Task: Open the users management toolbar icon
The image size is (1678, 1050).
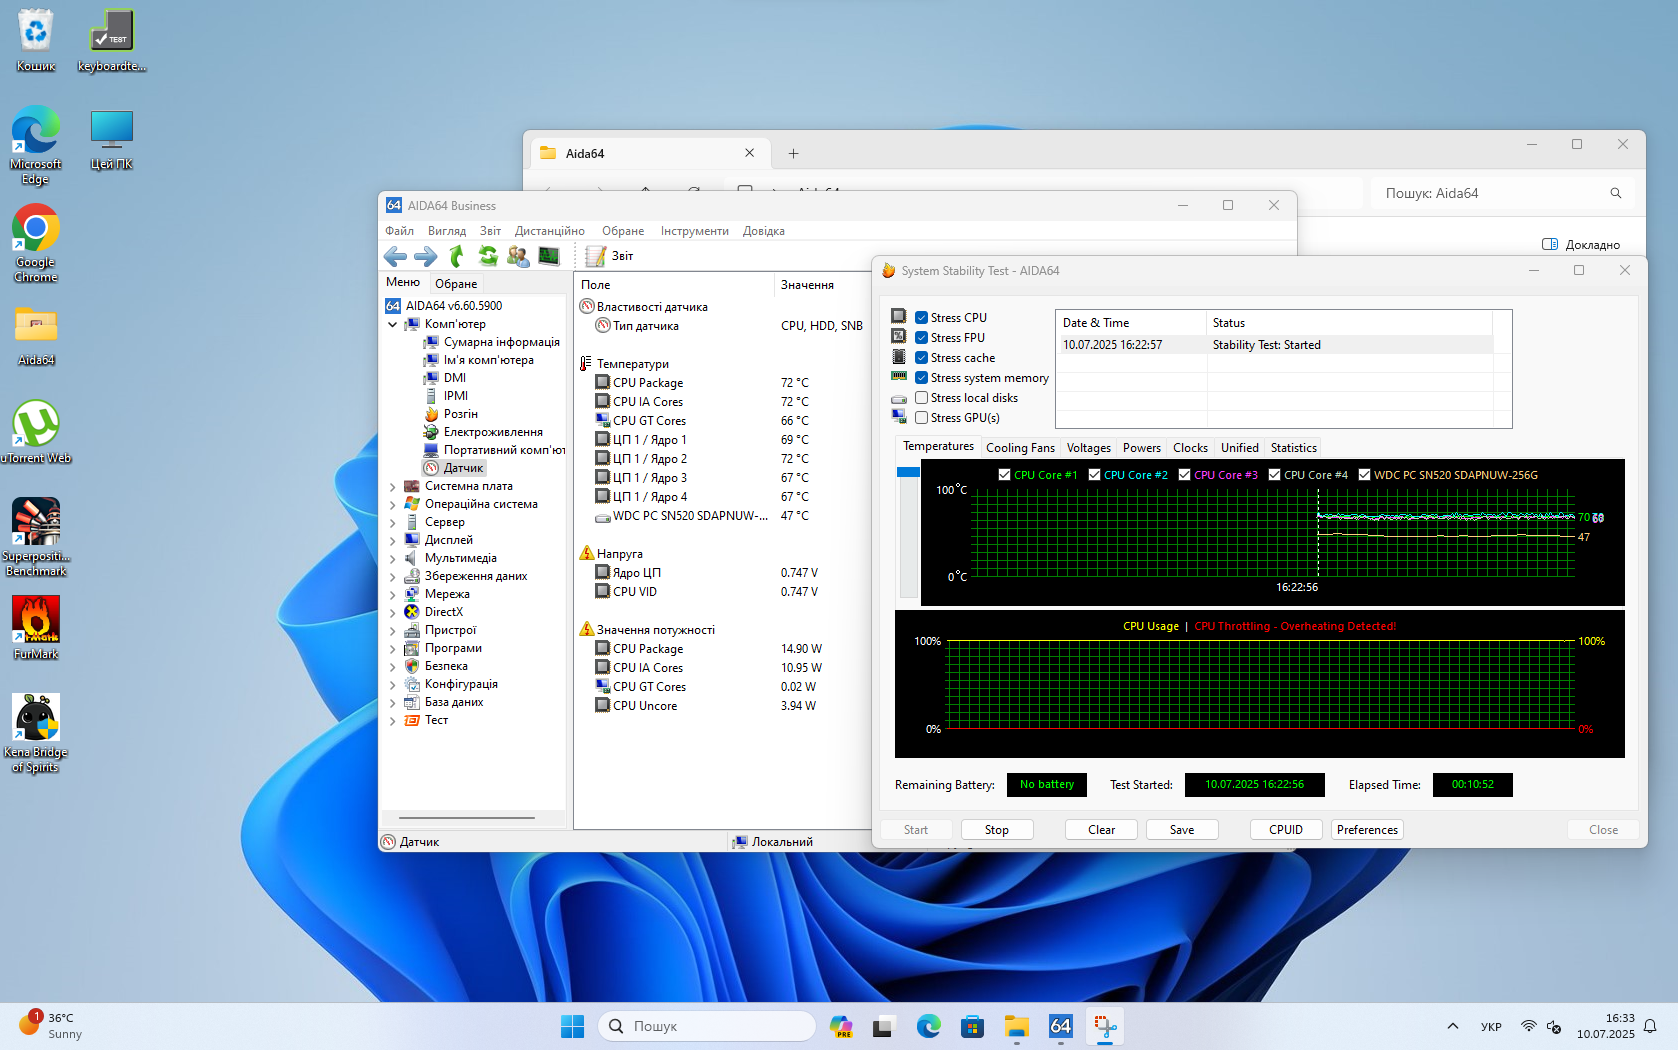Action: tap(518, 256)
